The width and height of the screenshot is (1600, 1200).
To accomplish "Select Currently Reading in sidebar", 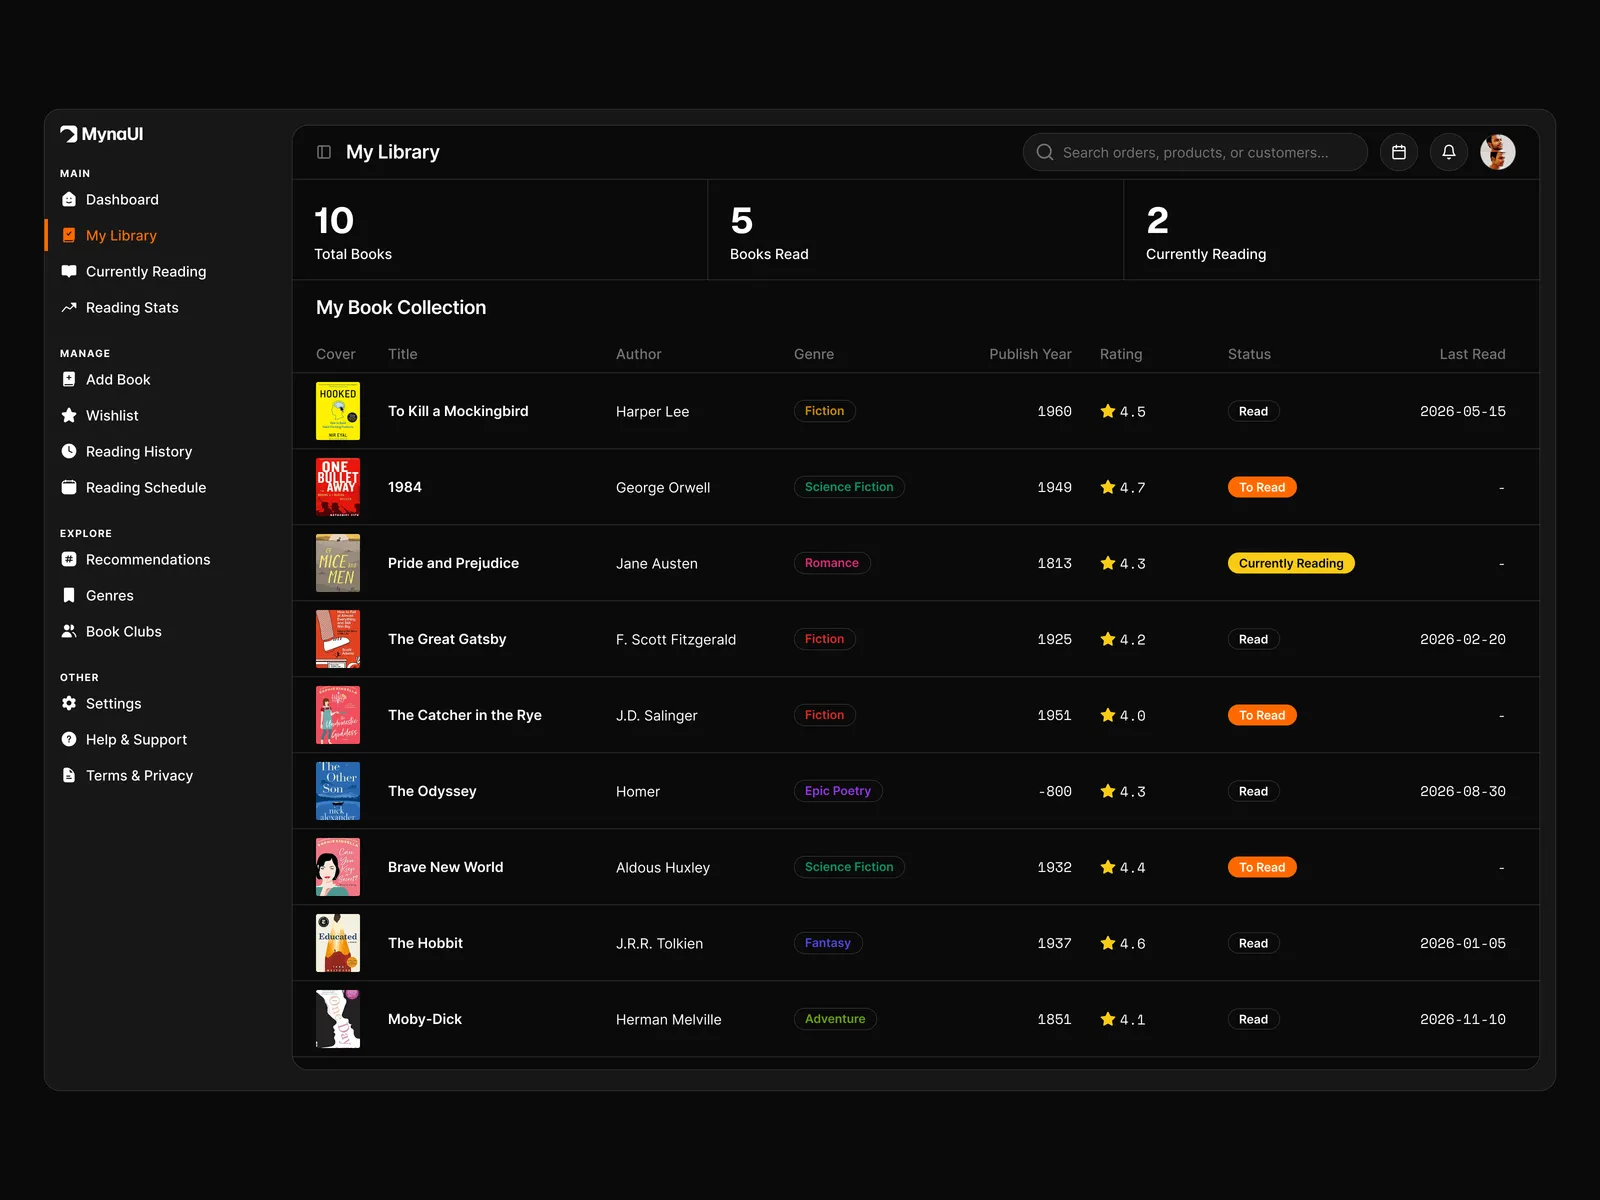I will (x=145, y=271).
